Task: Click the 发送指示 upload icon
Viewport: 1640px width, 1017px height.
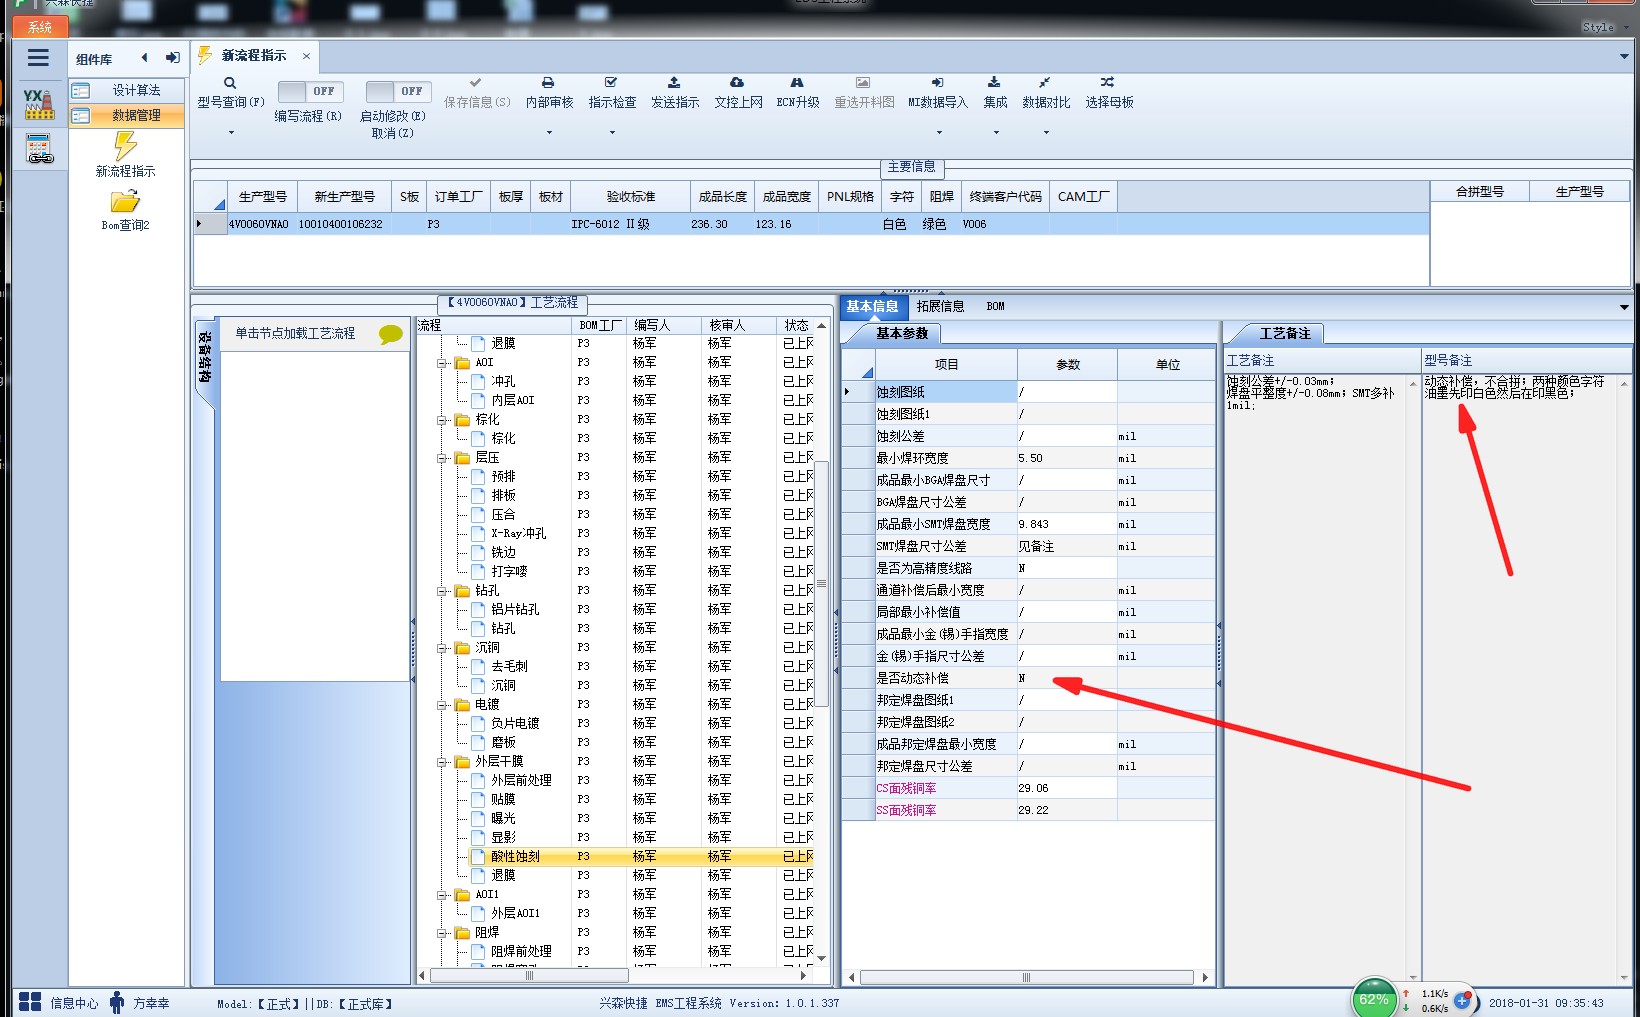Action: point(674,82)
